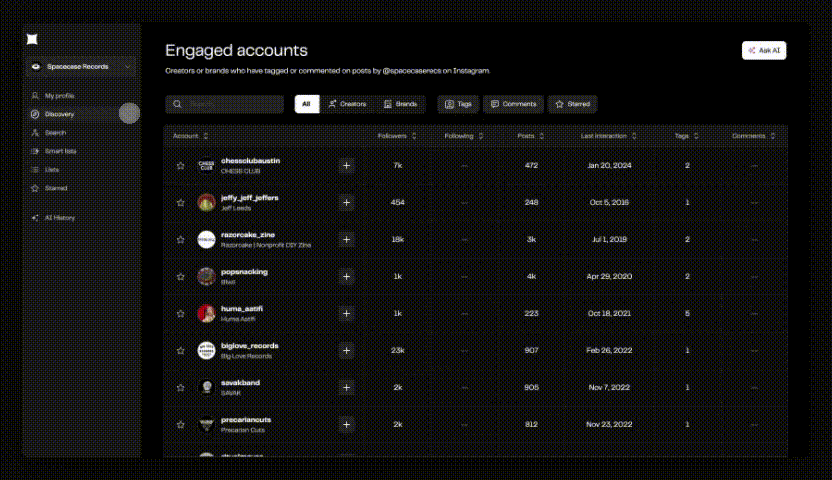Switch to the Creators filter tab
Screen dimensions: 832x480
click(x=347, y=104)
